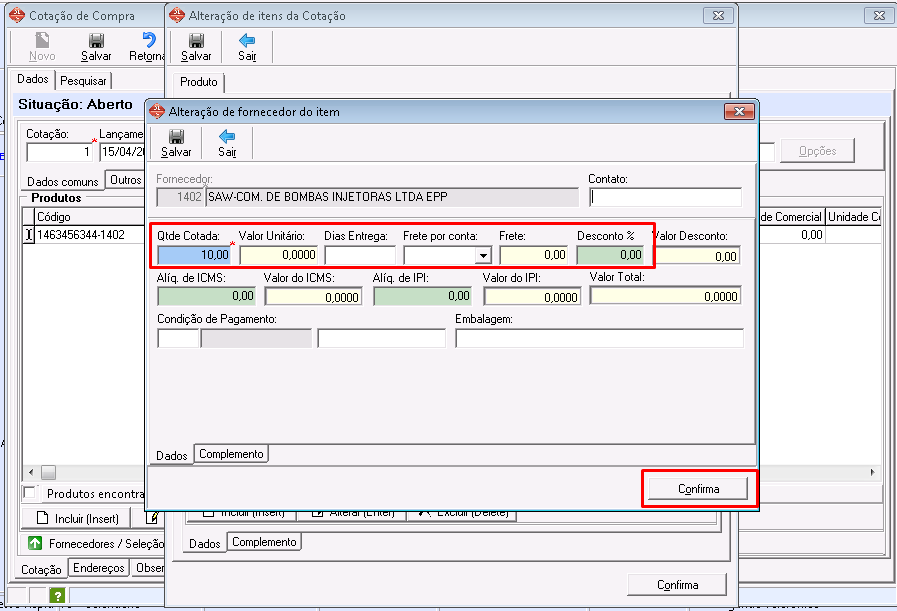Click Confirma in Alteração de itens window
Screen dimensions: 897x611
[x=677, y=585]
